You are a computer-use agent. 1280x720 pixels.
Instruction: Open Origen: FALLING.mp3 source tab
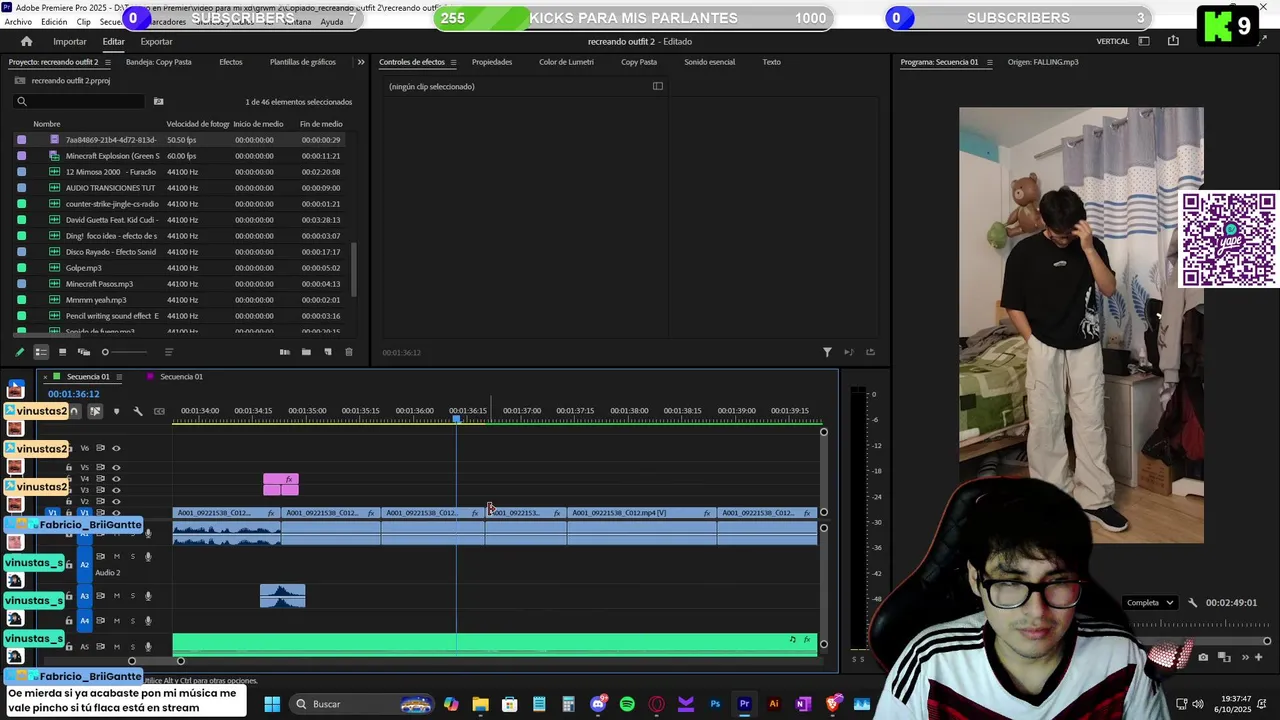[1042, 62]
